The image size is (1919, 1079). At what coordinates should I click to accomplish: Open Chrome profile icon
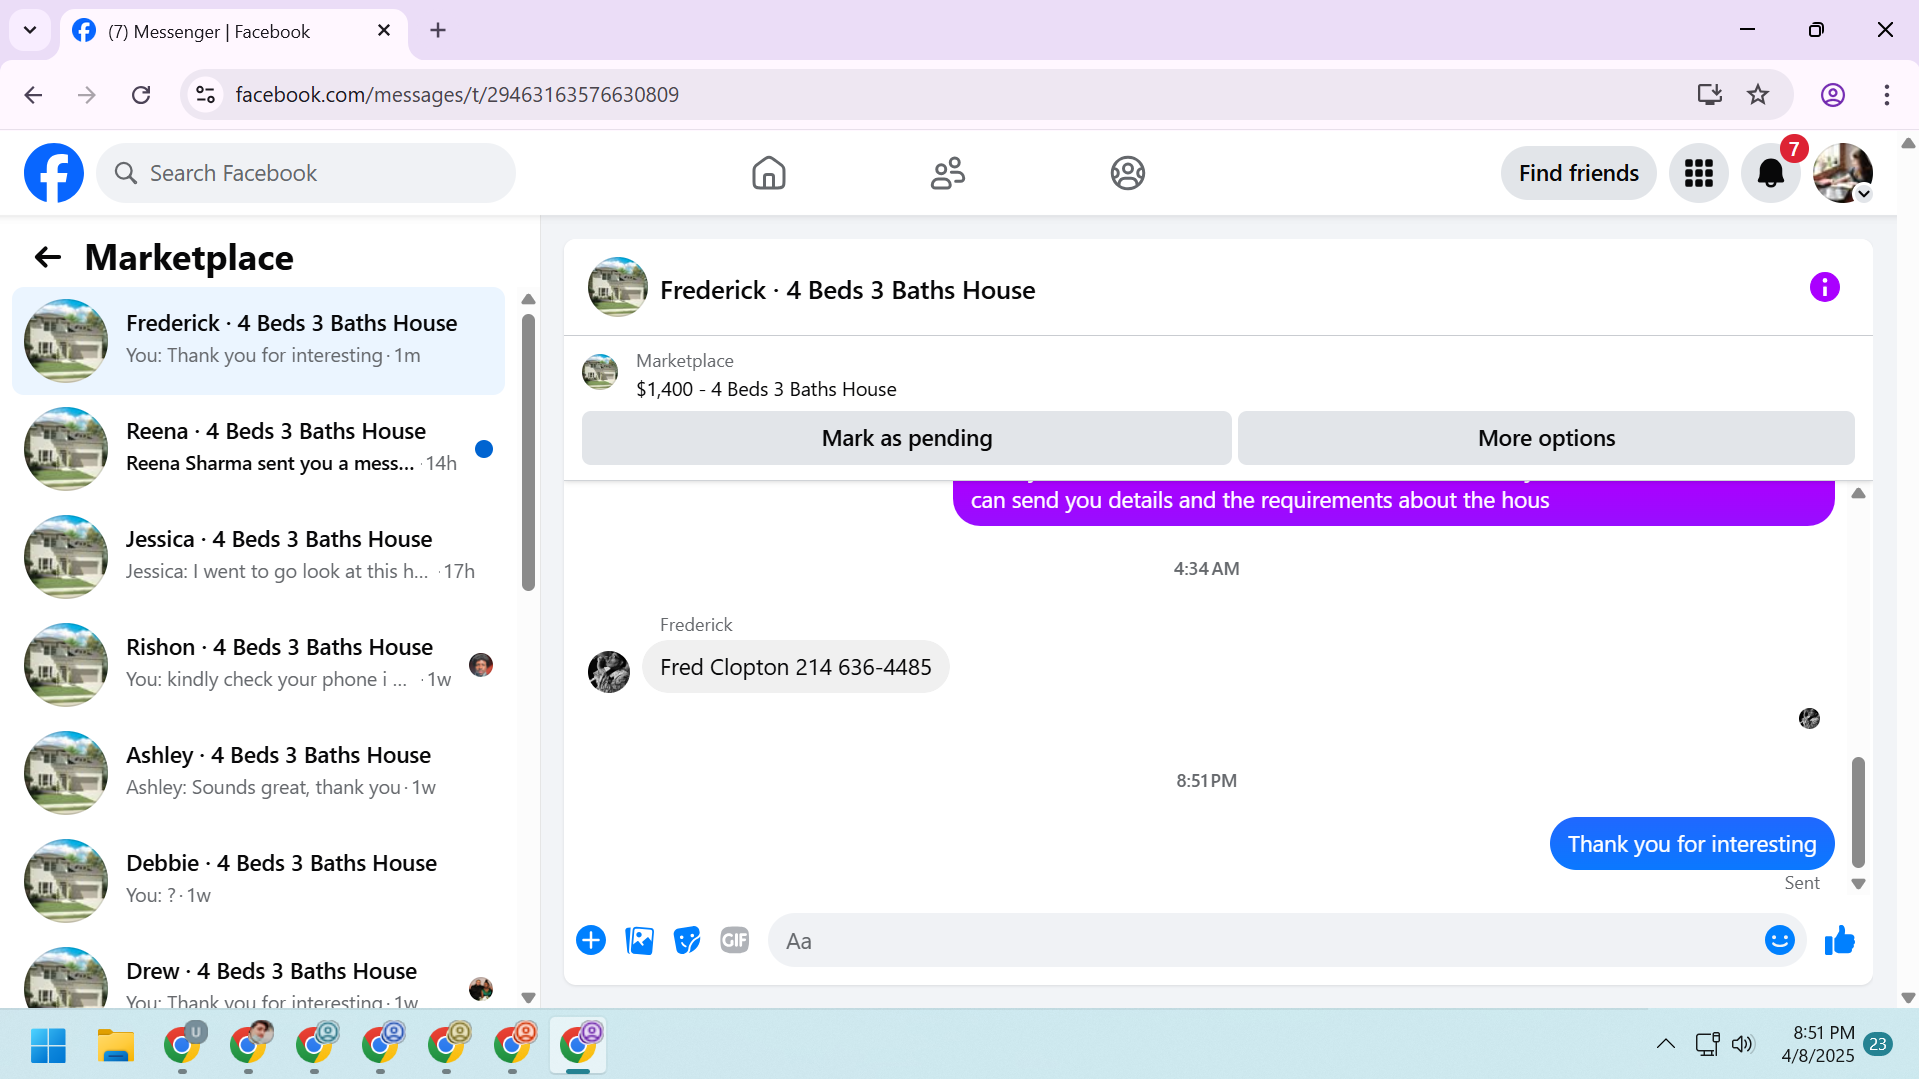click(1832, 94)
